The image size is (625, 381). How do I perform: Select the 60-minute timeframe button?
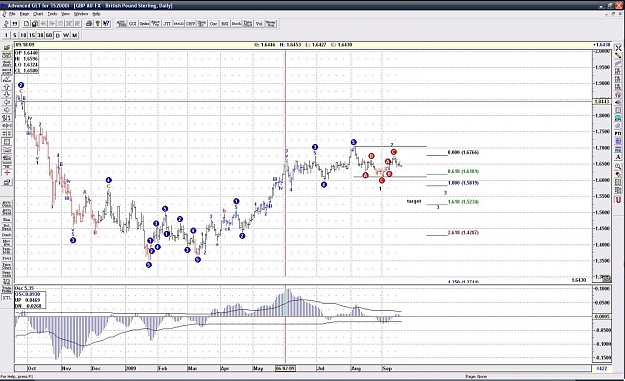[x=49, y=35]
